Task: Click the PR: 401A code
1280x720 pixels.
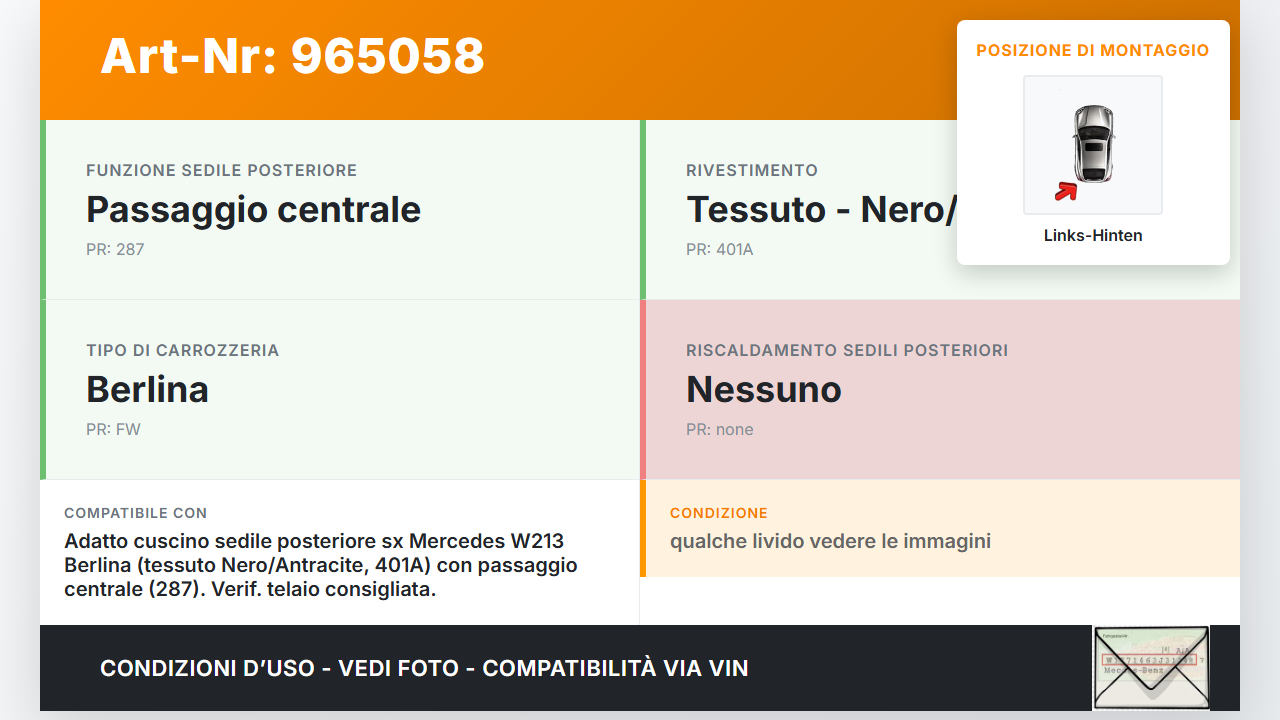Action: tap(719, 249)
